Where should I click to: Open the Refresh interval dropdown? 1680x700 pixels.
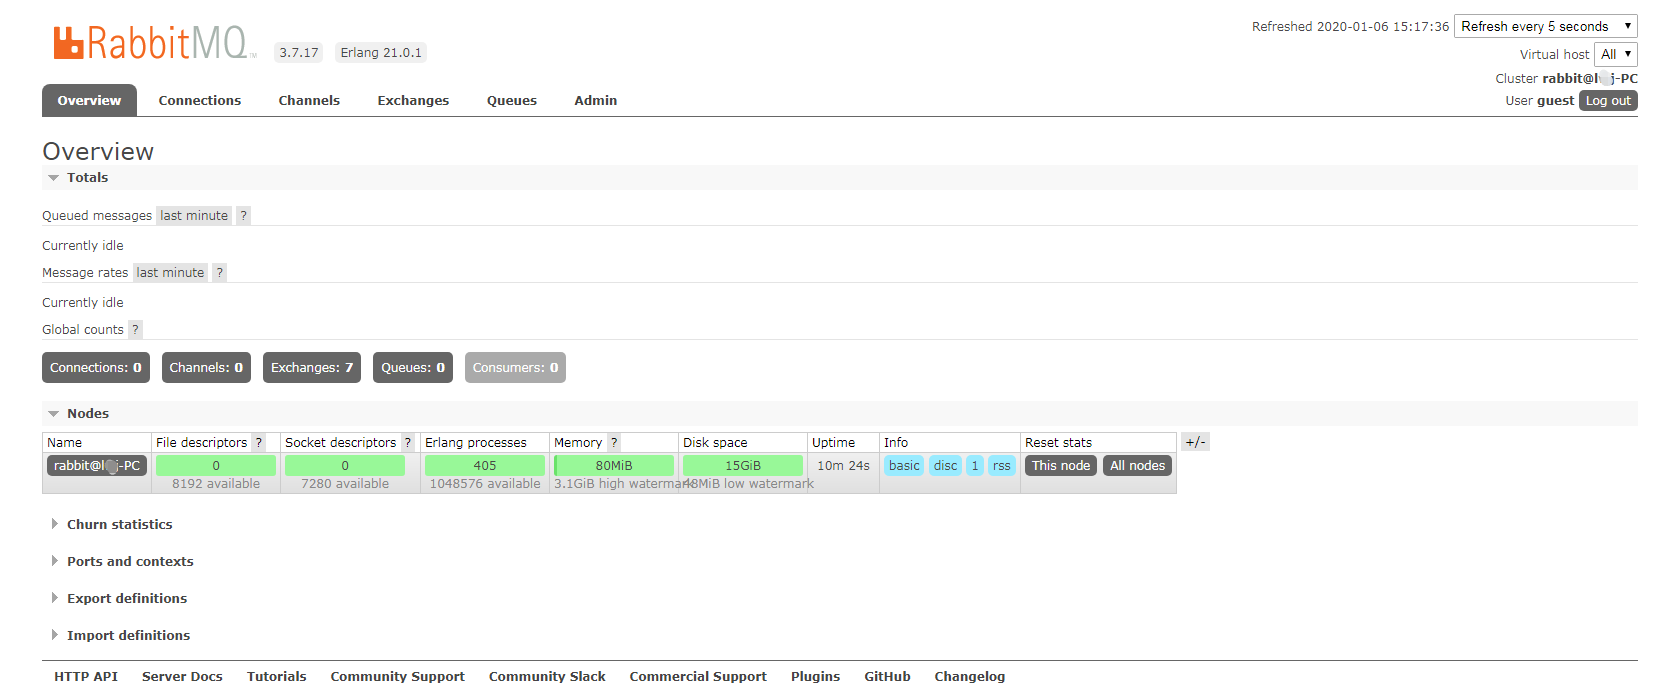tap(1545, 27)
